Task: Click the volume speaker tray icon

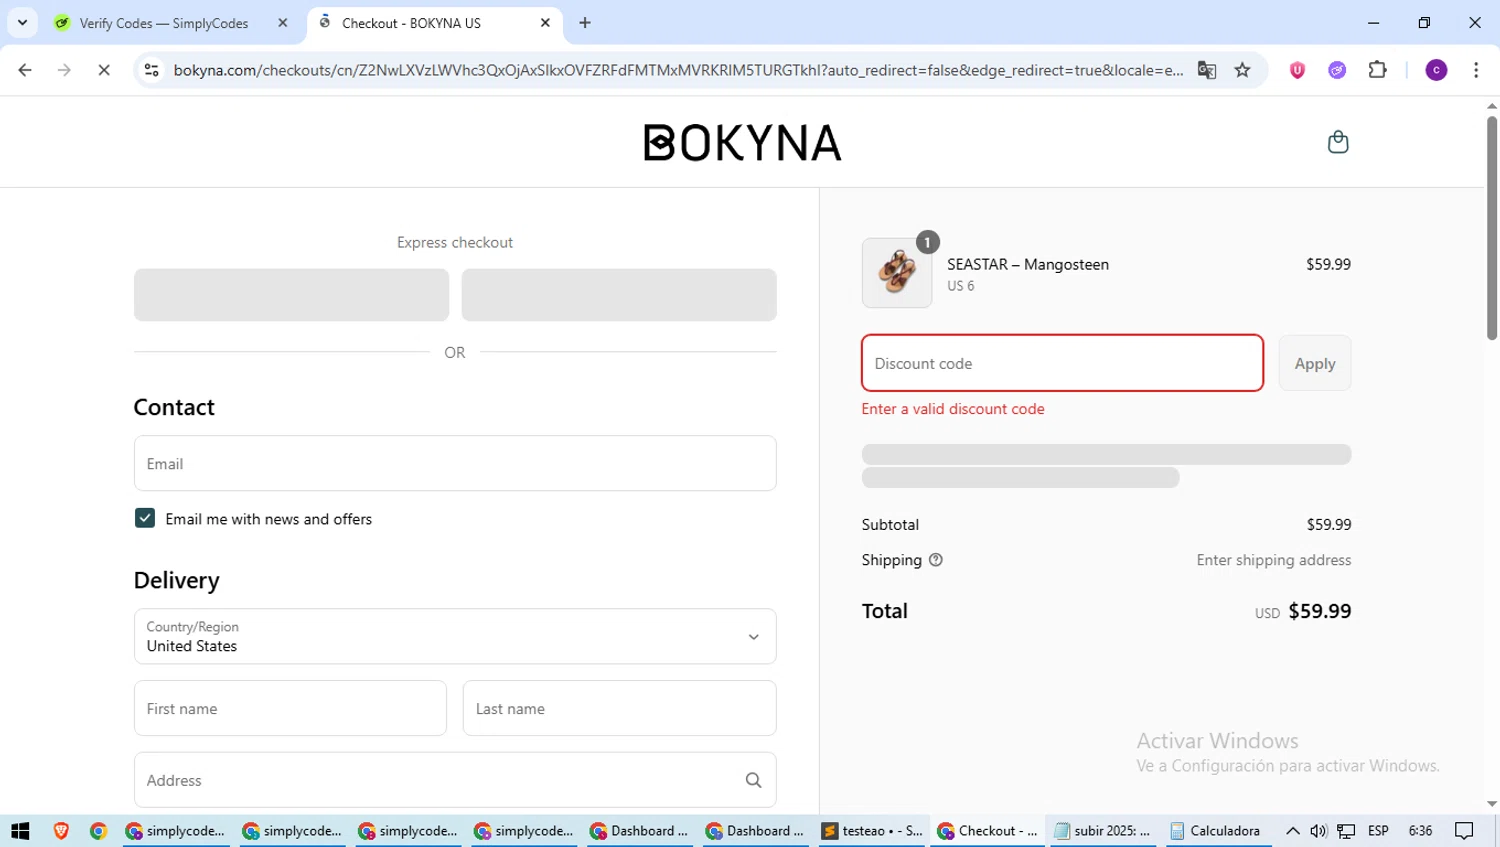Action: pyautogui.click(x=1318, y=831)
